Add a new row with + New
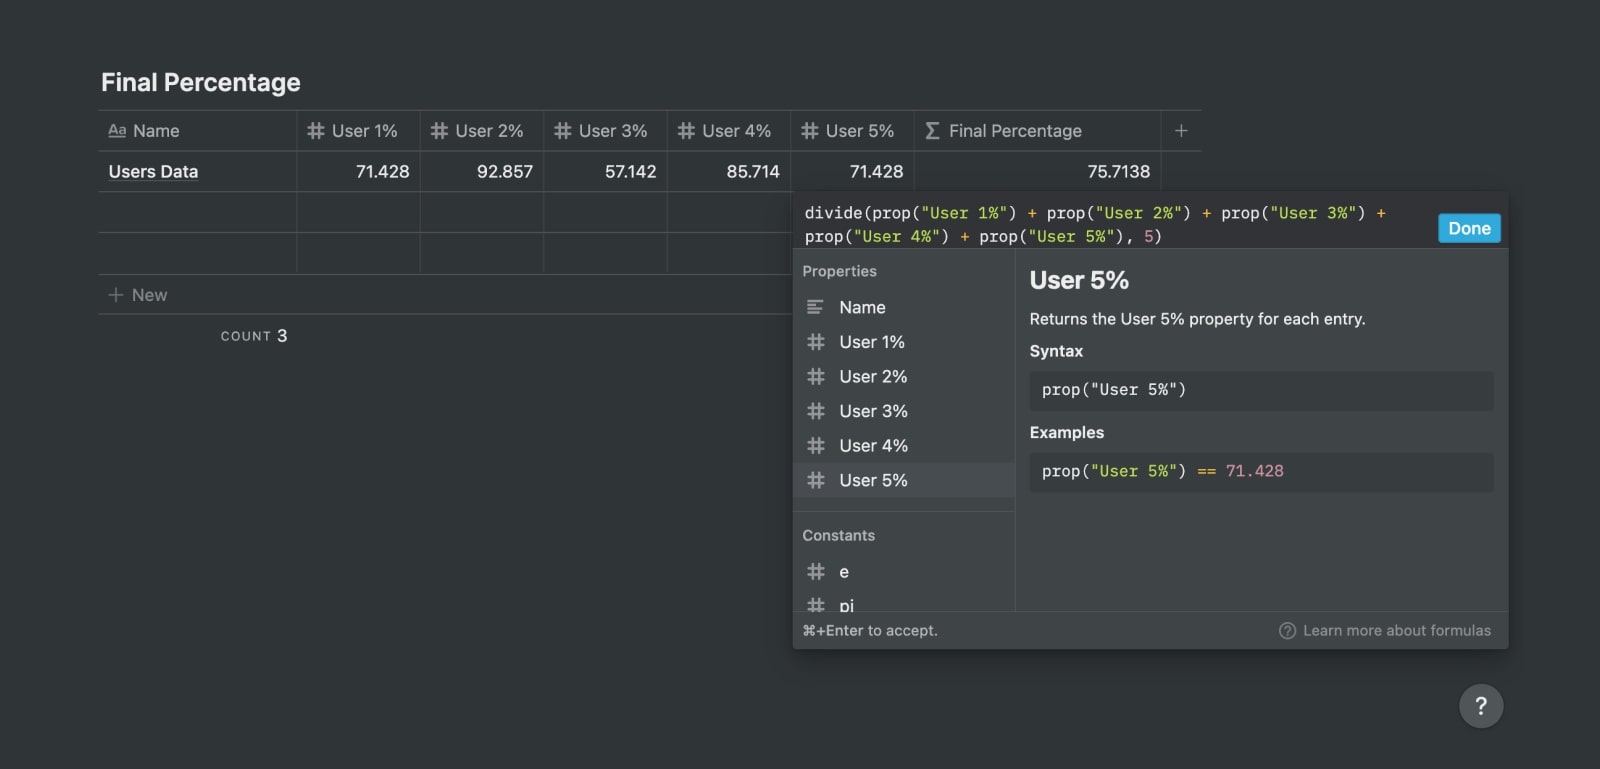1600x769 pixels. [x=138, y=295]
